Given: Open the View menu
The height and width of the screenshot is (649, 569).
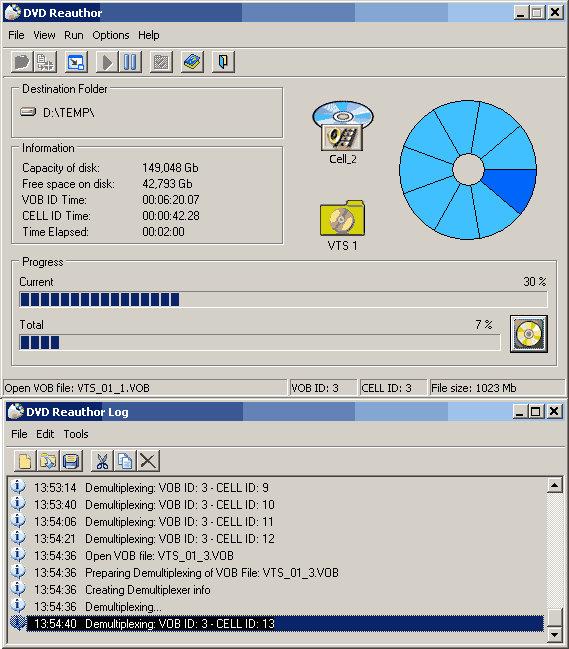Looking at the screenshot, I should 44,35.
